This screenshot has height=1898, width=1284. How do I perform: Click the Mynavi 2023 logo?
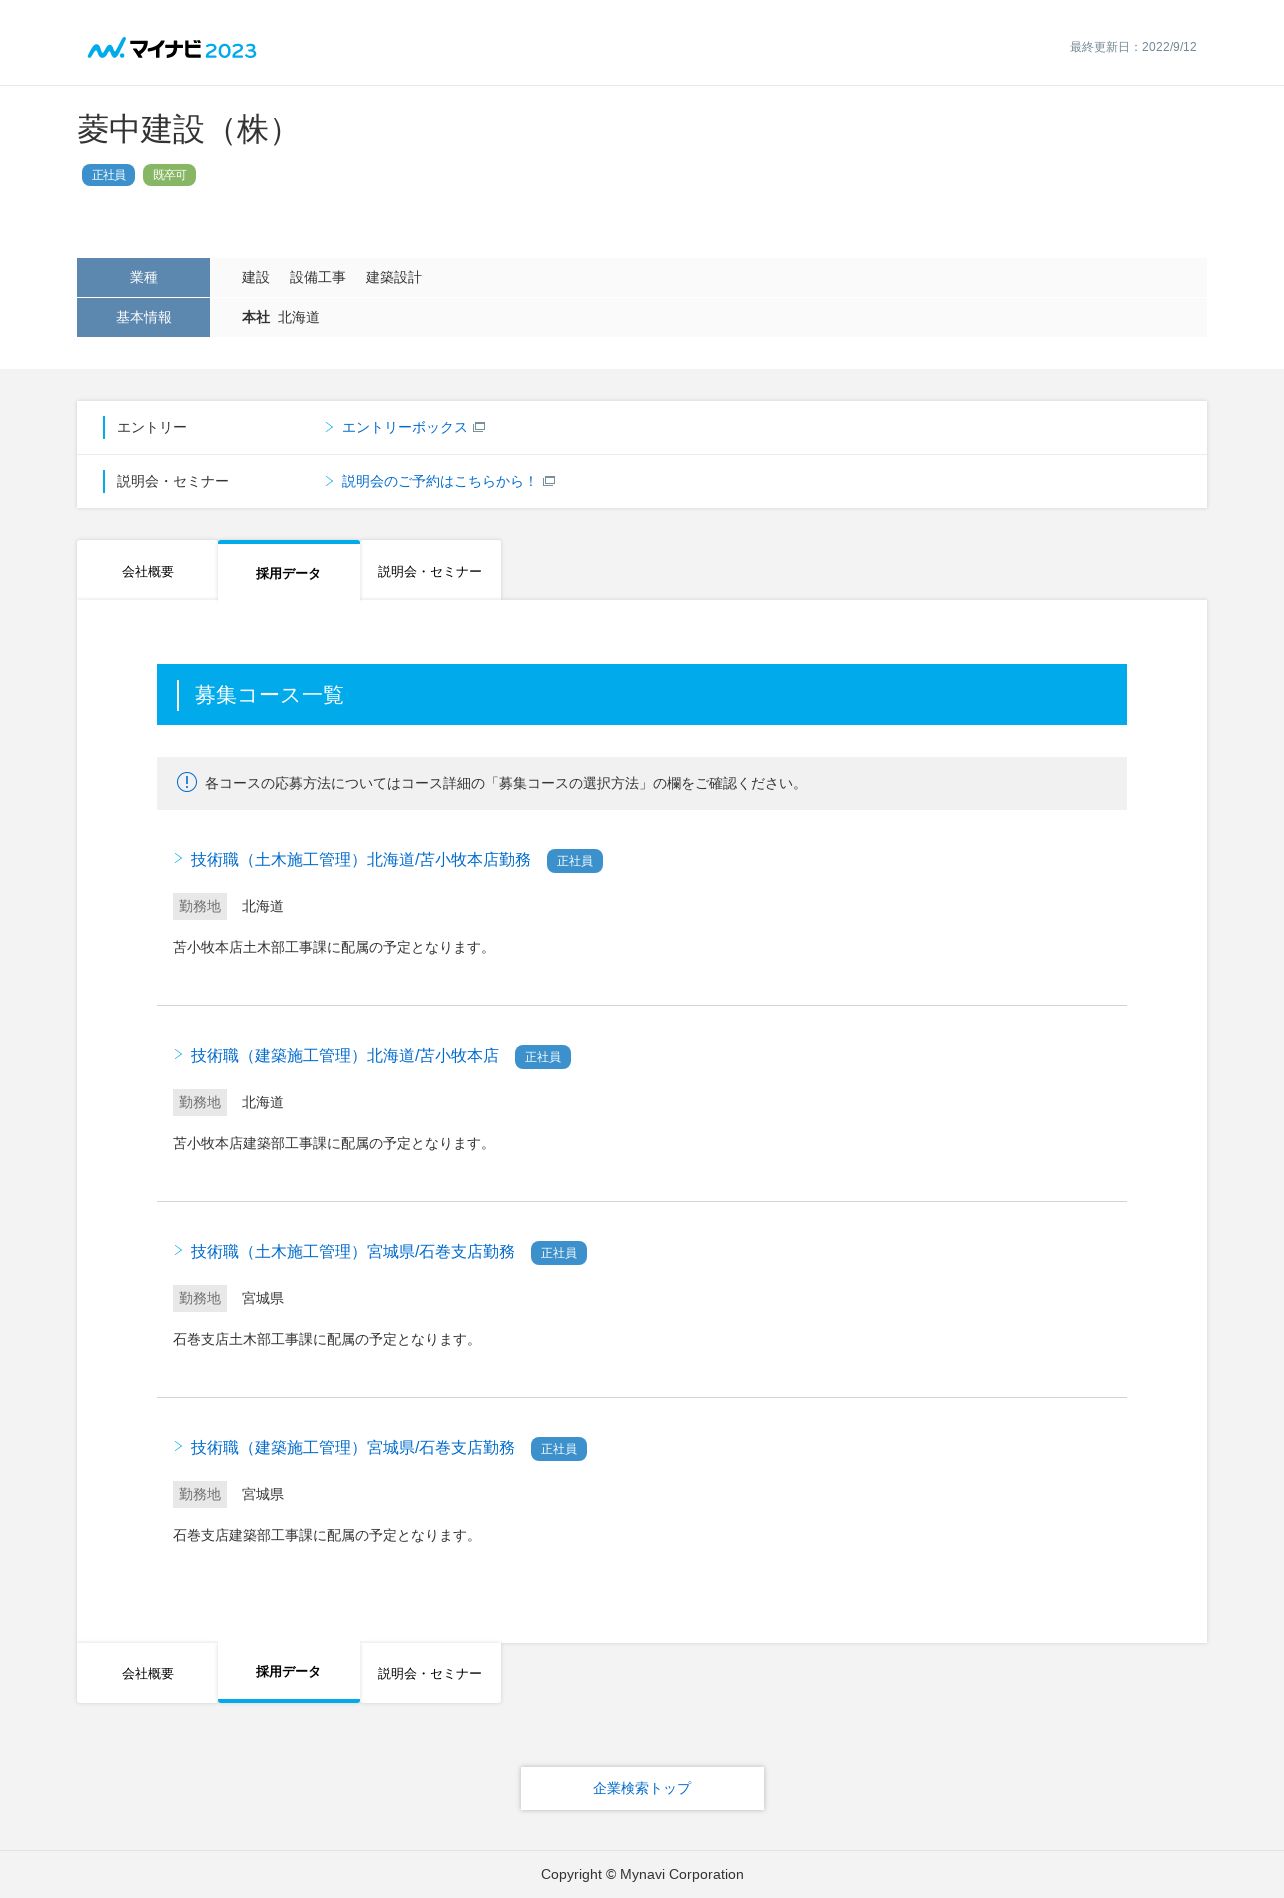click(172, 49)
